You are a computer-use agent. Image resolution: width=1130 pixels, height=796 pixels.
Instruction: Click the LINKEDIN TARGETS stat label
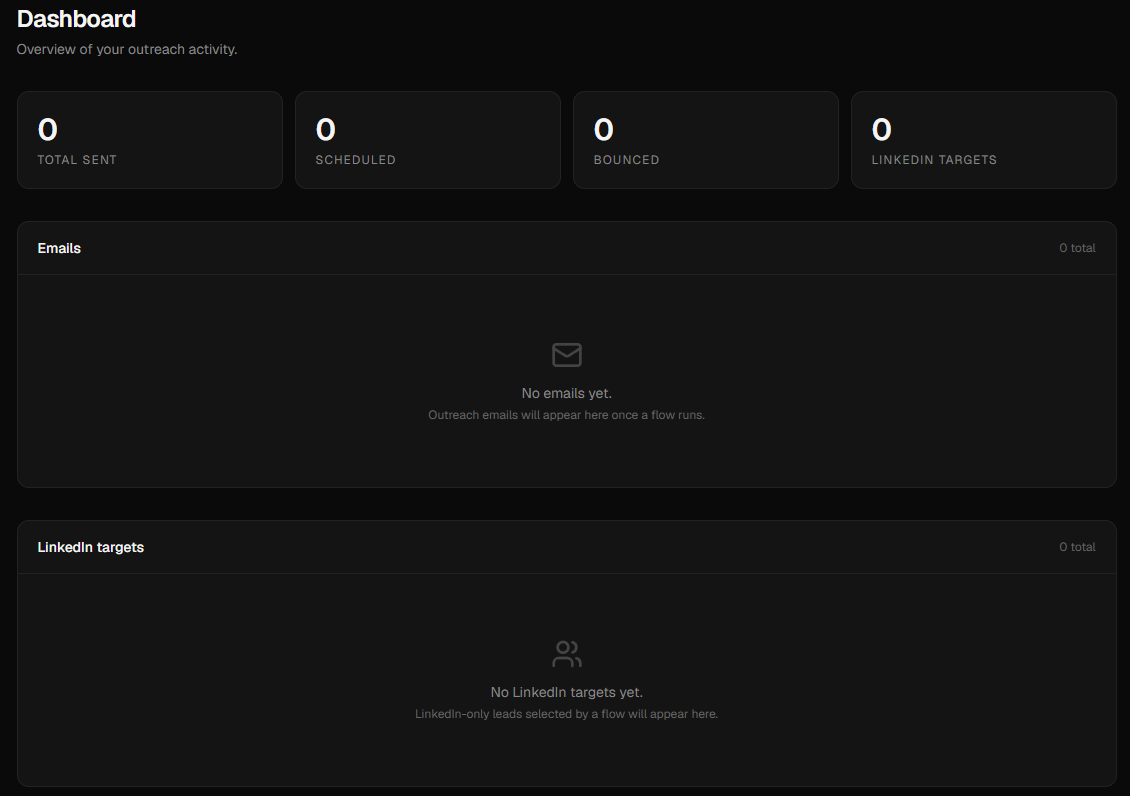click(934, 160)
